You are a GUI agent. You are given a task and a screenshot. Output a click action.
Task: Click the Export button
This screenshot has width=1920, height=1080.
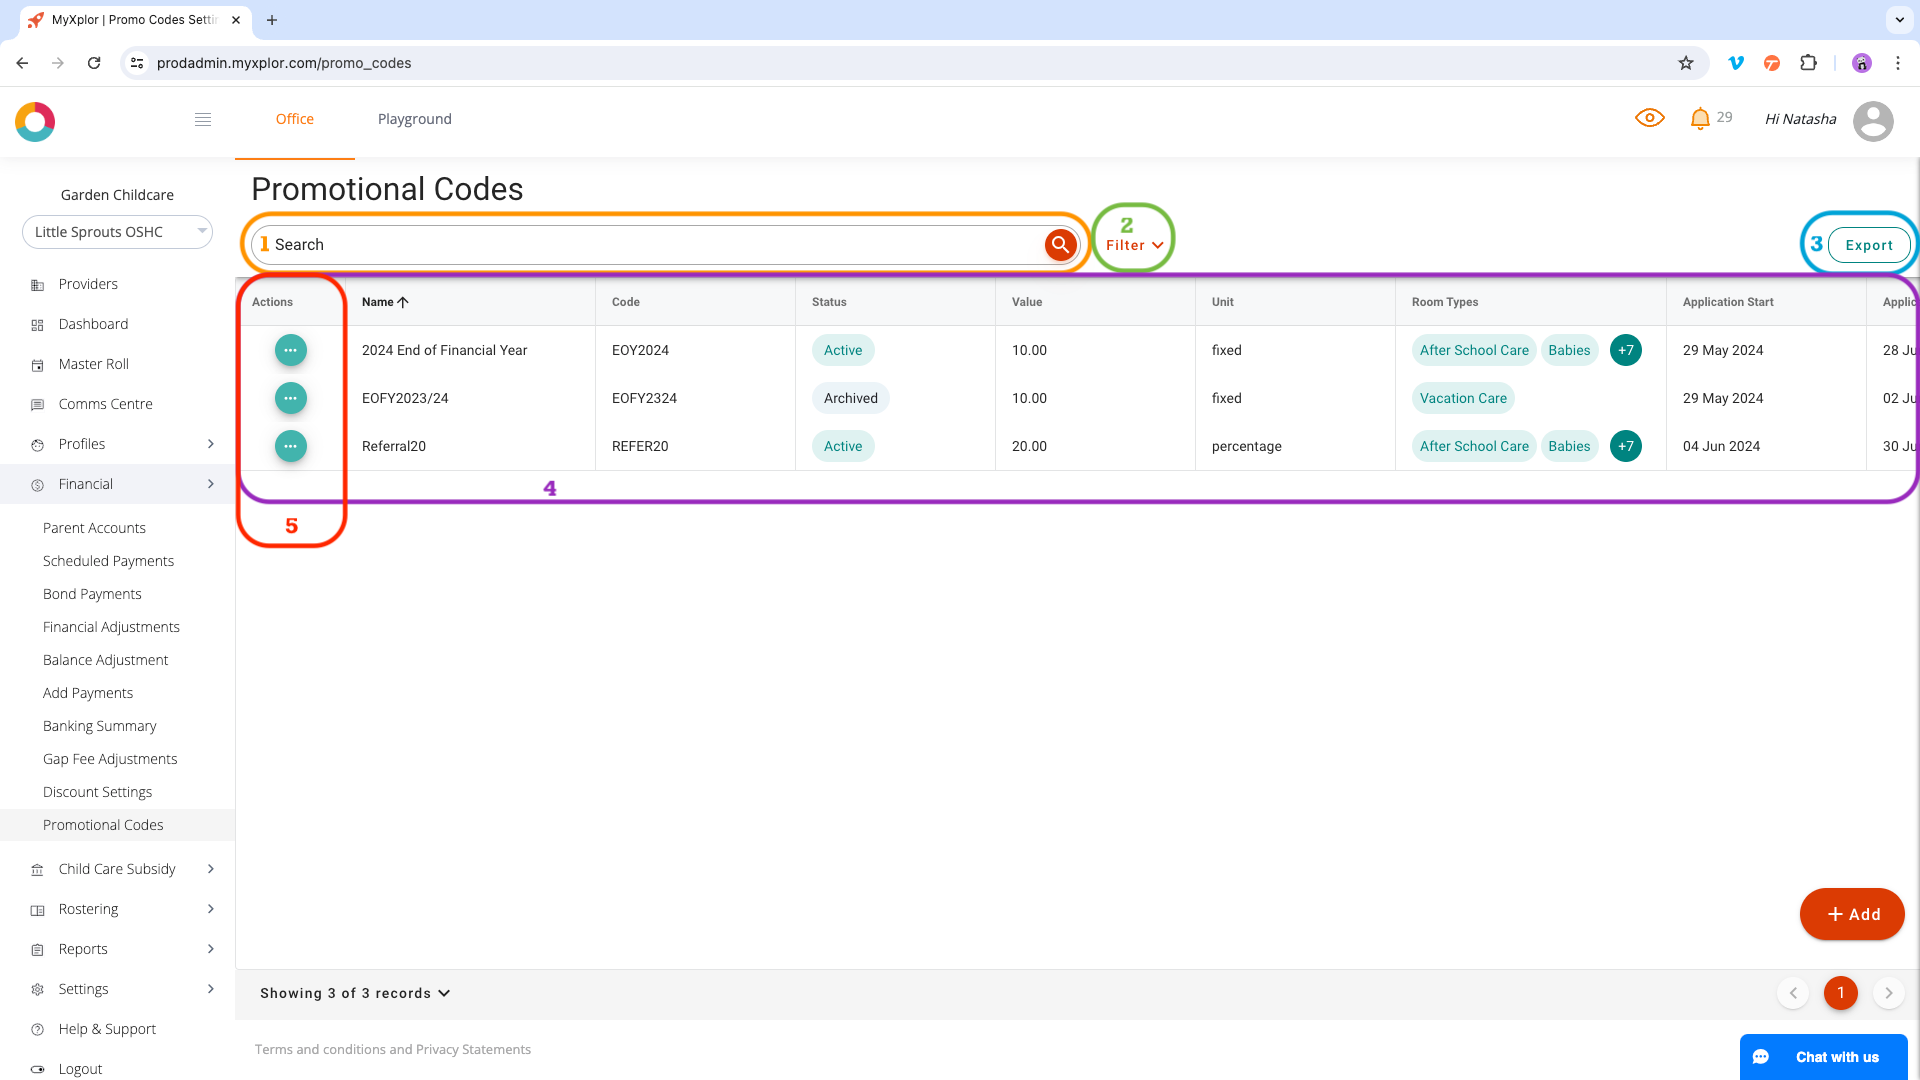pyautogui.click(x=1869, y=245)
